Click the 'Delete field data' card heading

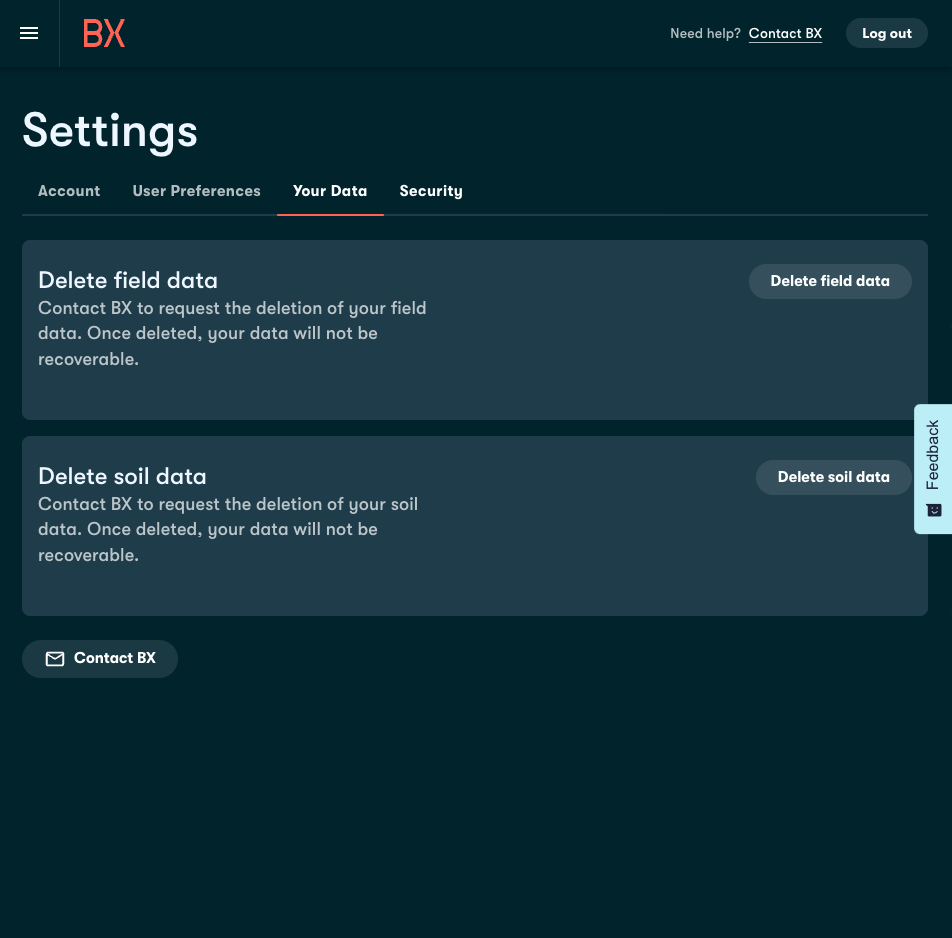point(128,280)
